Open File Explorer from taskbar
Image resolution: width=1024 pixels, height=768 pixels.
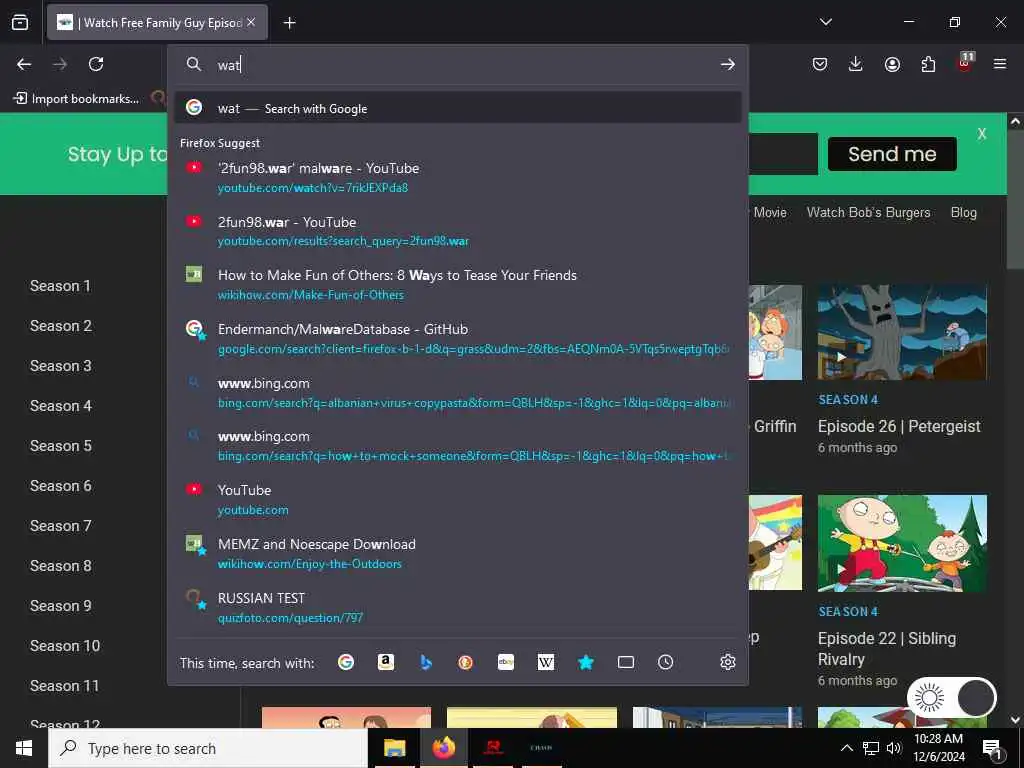coord(394,748)
